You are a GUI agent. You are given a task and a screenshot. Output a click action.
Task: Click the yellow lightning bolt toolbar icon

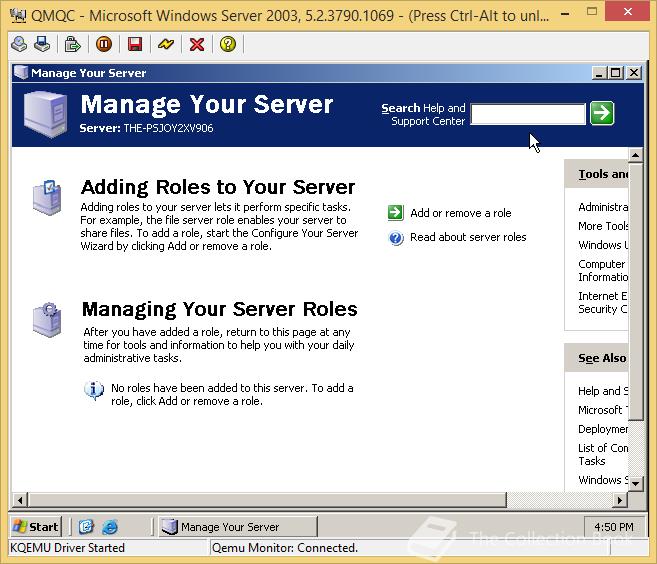pyautogui.click(x=166, y=44)
